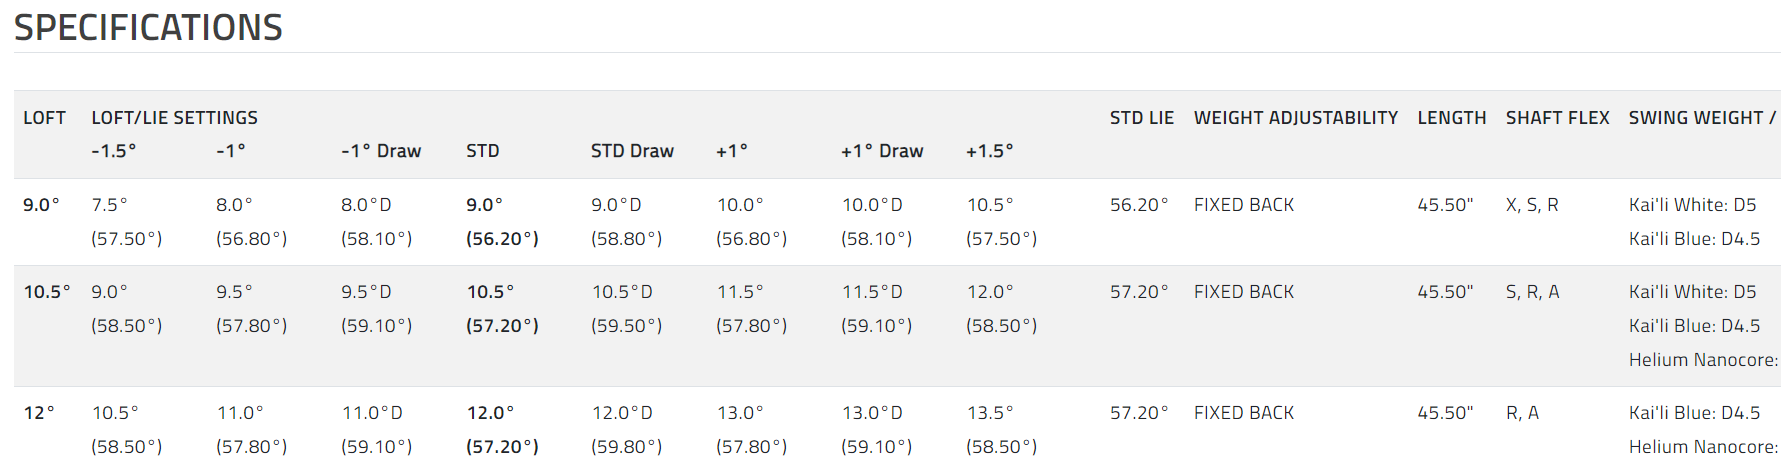Select the 13.5° loft setting cell
1781x472 pixels.
tap(990, 413)
